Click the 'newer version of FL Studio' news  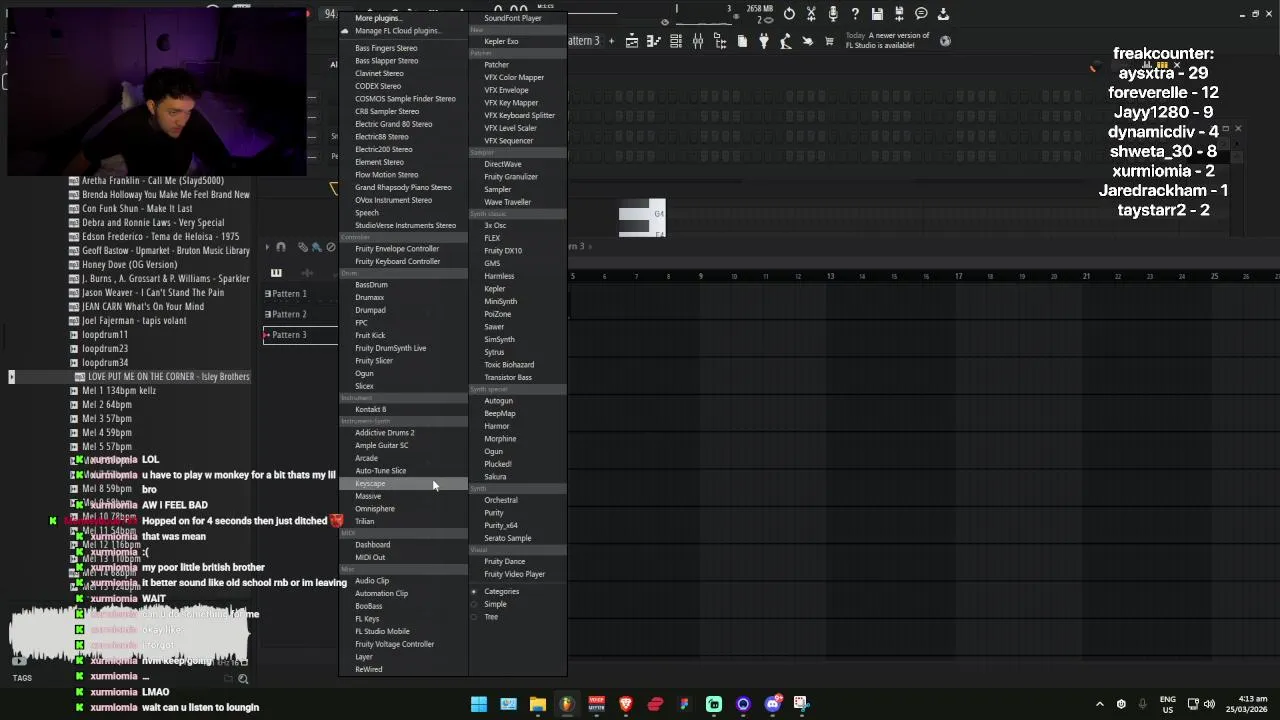[887, 40]
